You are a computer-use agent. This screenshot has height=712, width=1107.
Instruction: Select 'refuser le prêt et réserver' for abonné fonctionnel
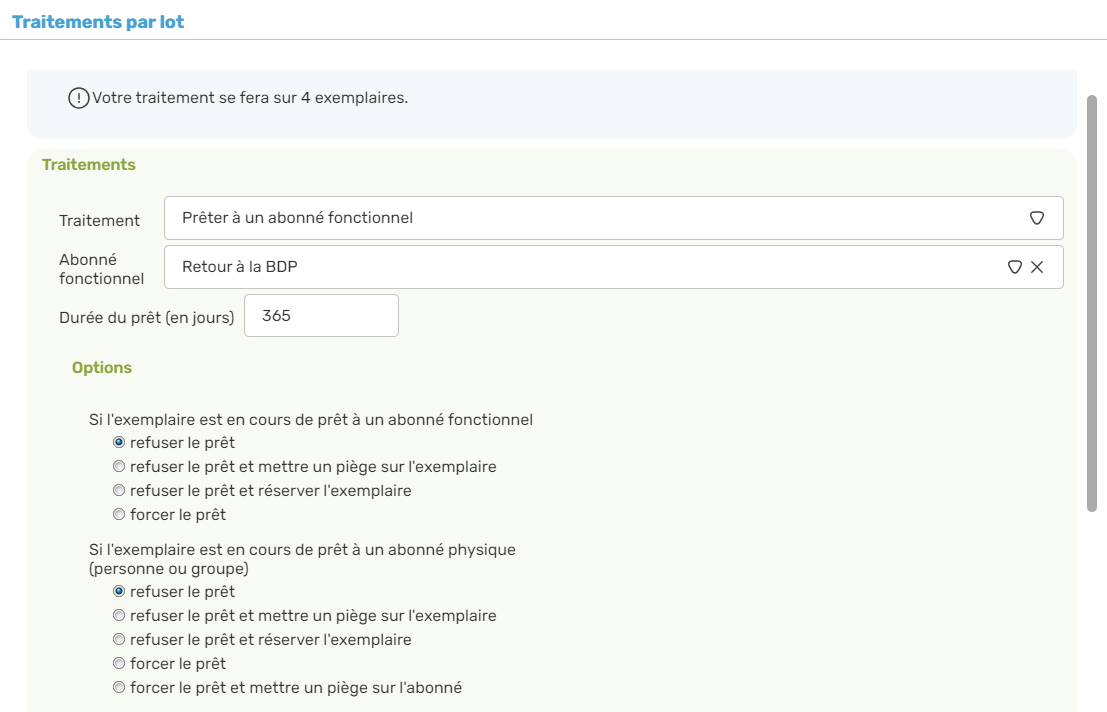[x=119, y=490]
